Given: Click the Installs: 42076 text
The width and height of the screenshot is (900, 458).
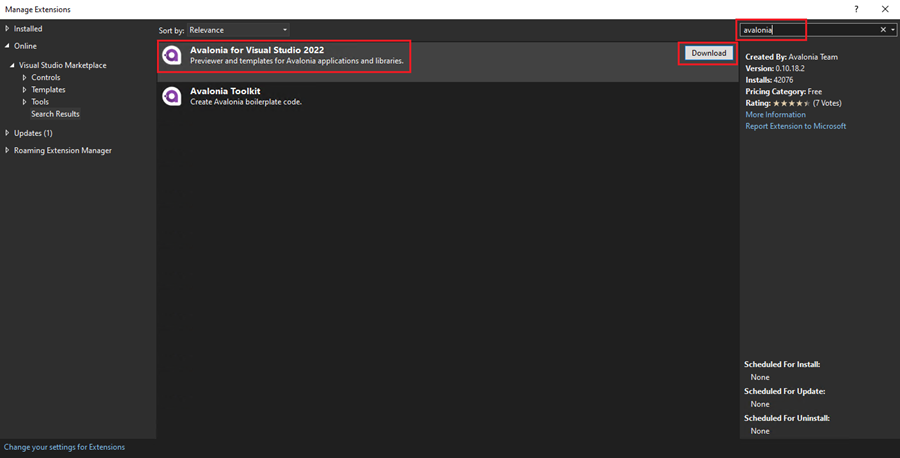Looking at the screenshot, I should [769, 80].
